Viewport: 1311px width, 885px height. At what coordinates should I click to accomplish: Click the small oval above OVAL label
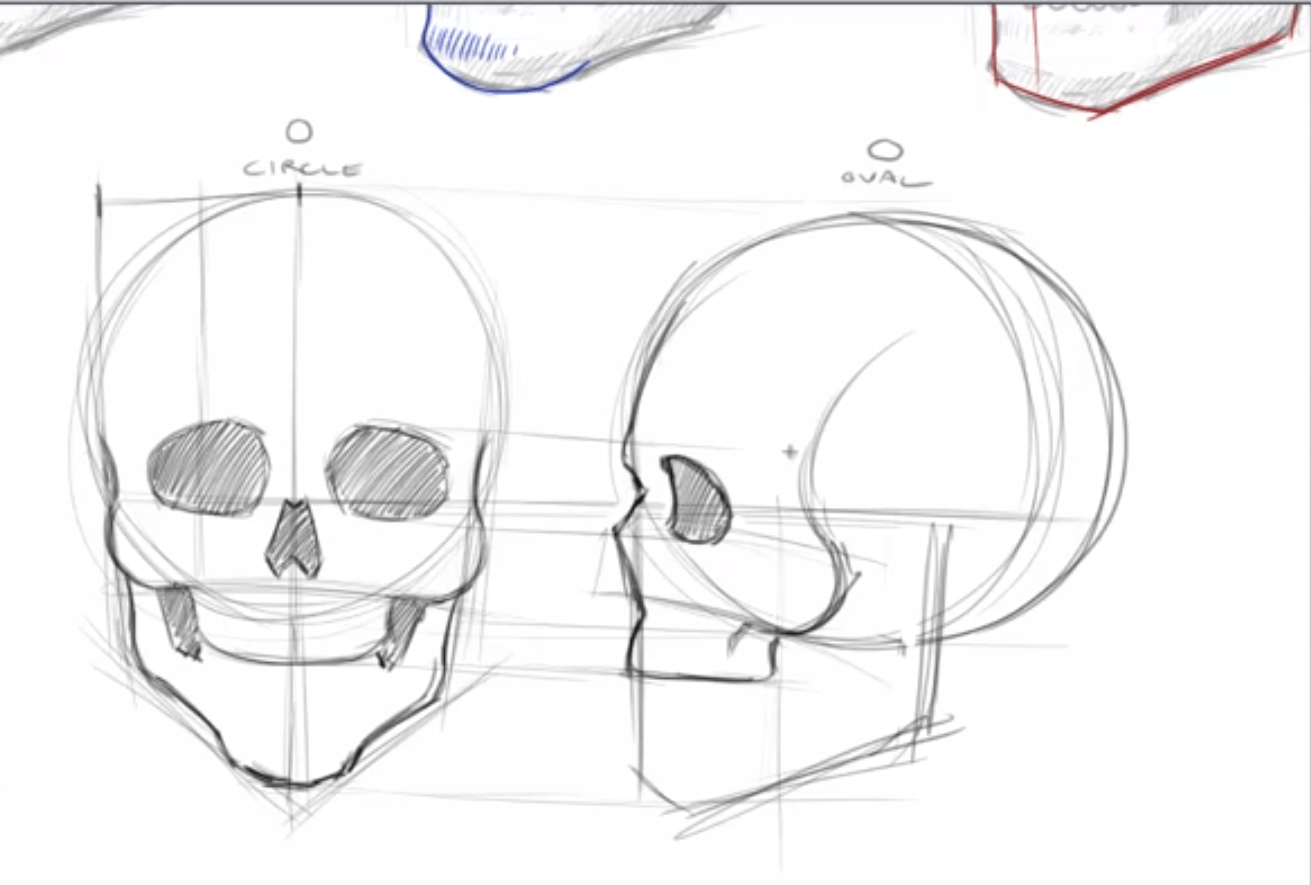click(x=884, y=151)
